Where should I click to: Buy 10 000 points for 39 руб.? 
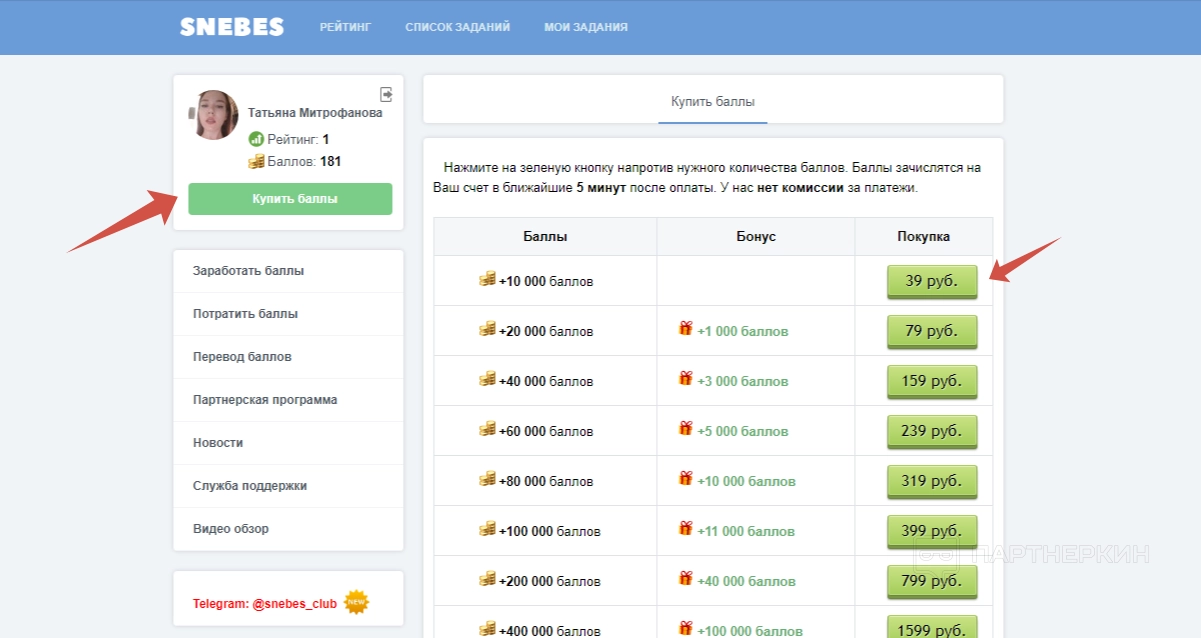point(932,282)
